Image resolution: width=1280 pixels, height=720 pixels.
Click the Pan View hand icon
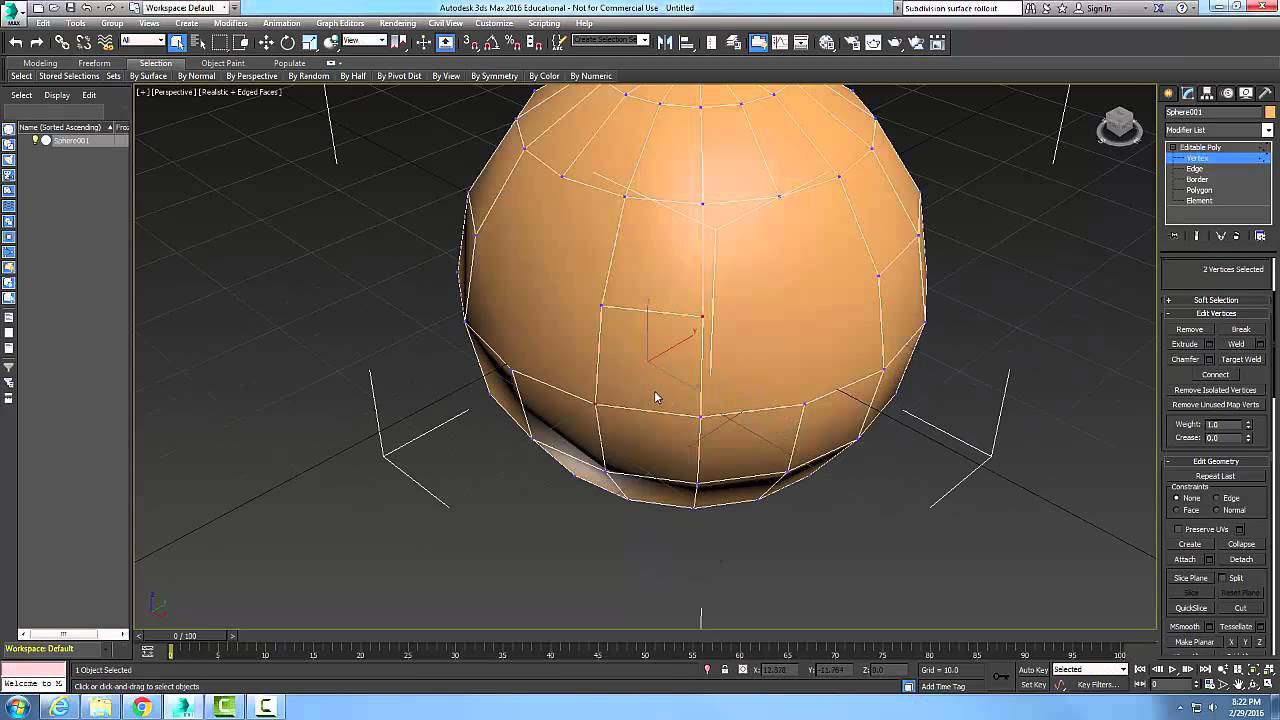[1239, 685]
